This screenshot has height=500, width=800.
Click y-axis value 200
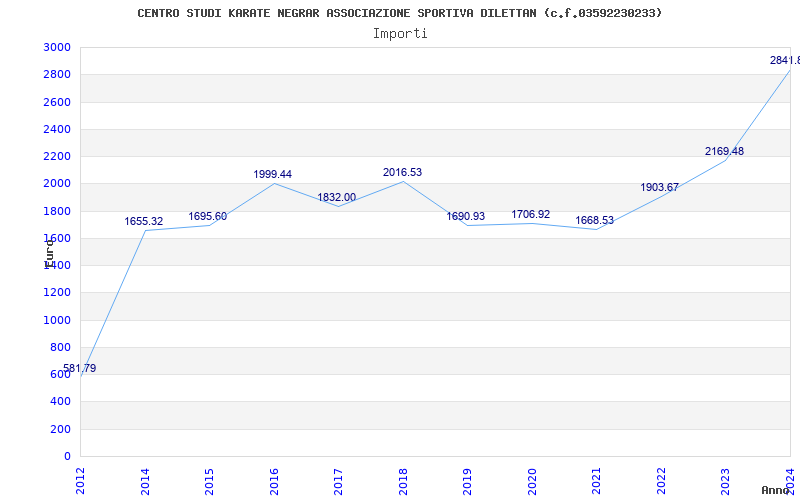pyautogui.click(x=61, y=430)
